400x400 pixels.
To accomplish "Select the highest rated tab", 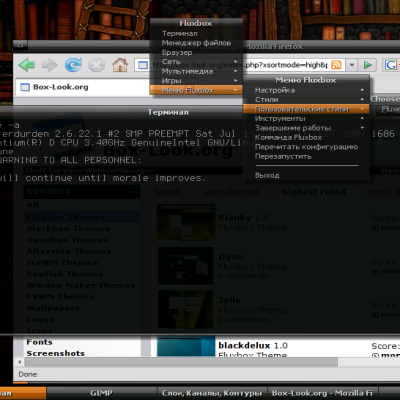I will point(314,192).
